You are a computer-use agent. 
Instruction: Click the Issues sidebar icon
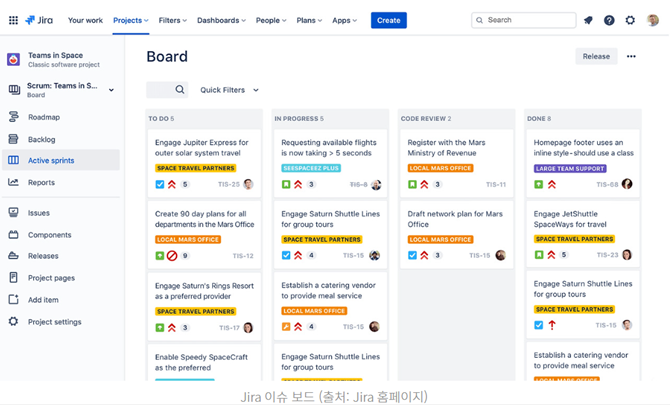pyautogui.click(x=13, y=212)
